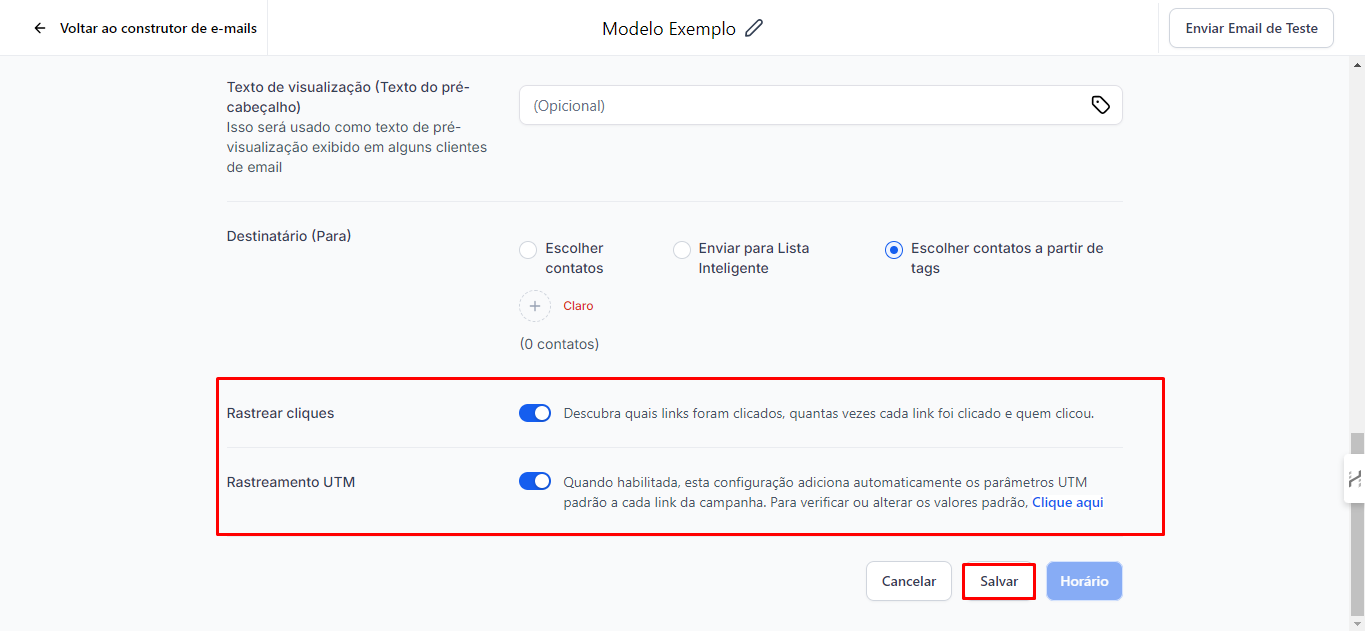Turn off the Rastreamento UTM toggle

[x=535, y=481]
